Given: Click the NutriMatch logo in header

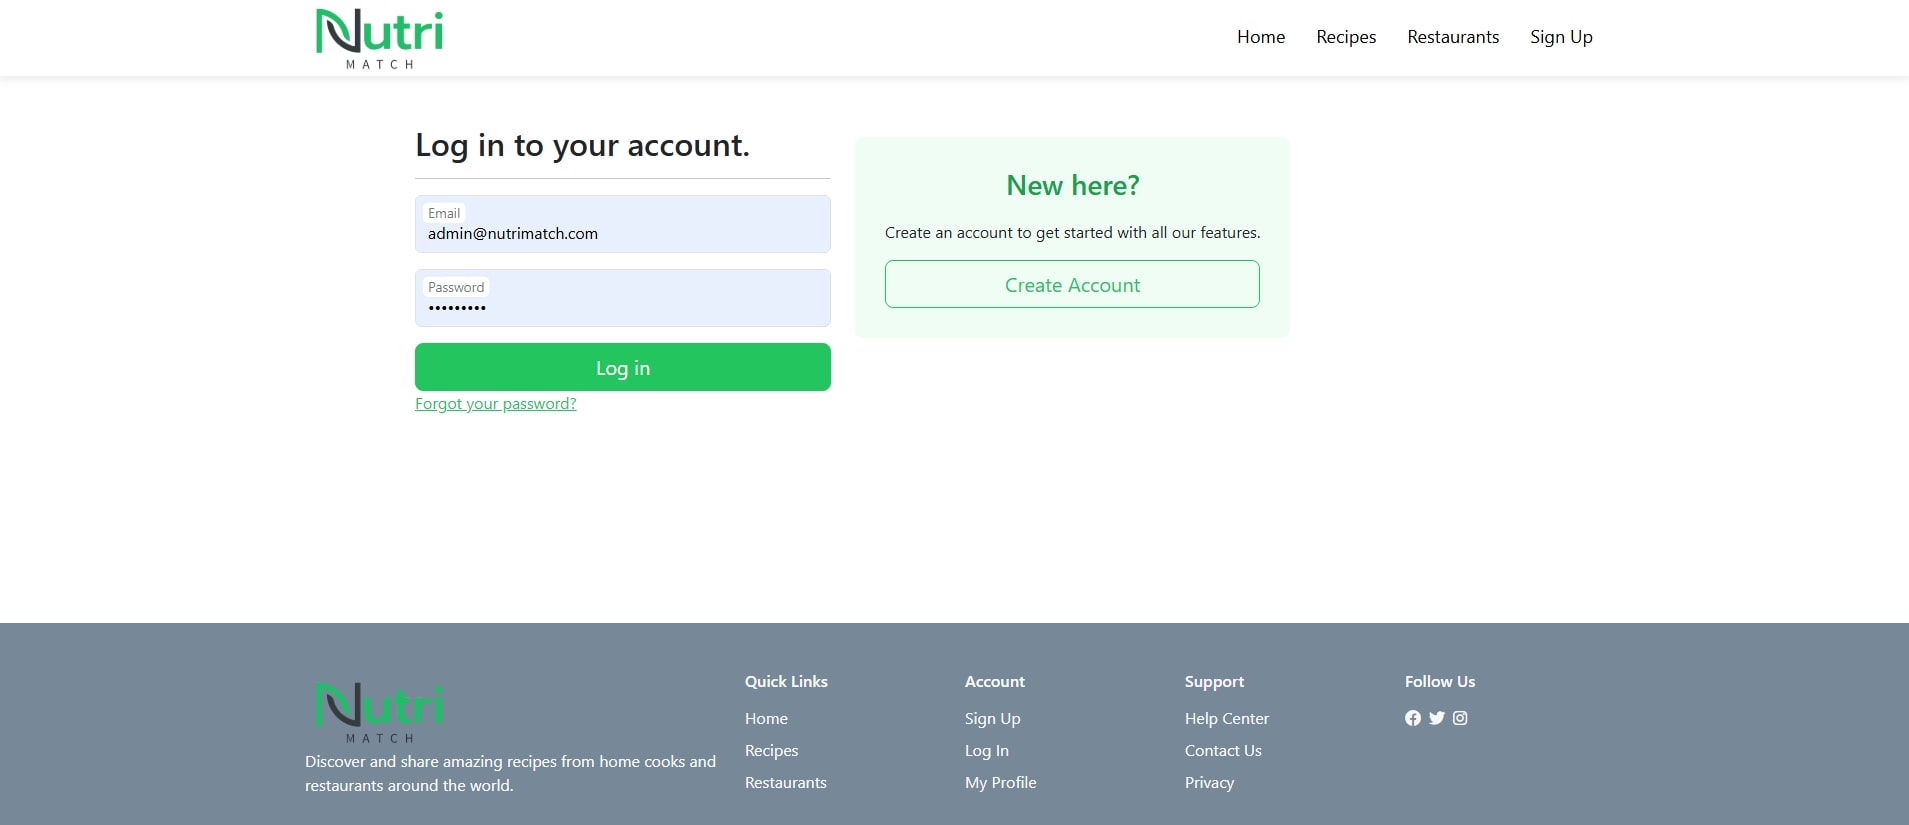Looking at the screenshot, I should point(379,38).
